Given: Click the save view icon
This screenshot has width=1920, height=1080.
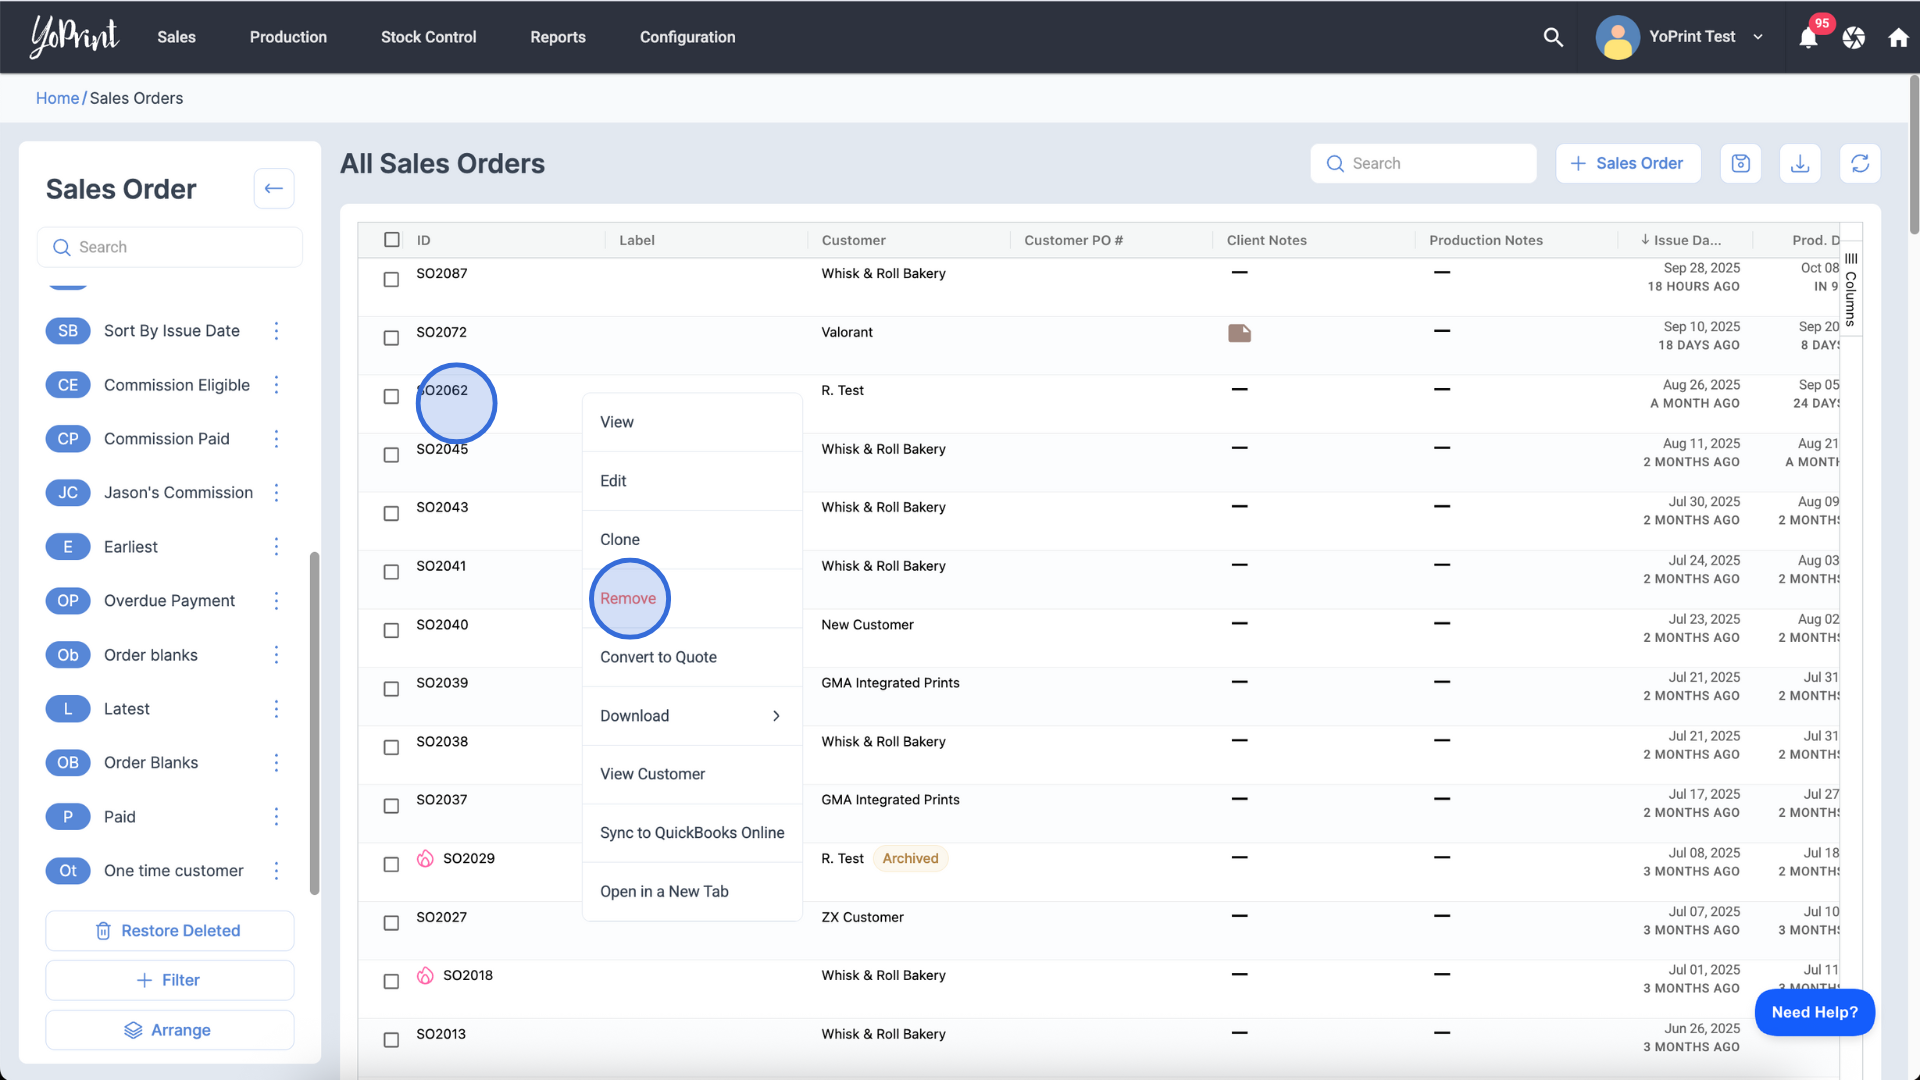Looking at the screenshot, I should coord(1740,163).
